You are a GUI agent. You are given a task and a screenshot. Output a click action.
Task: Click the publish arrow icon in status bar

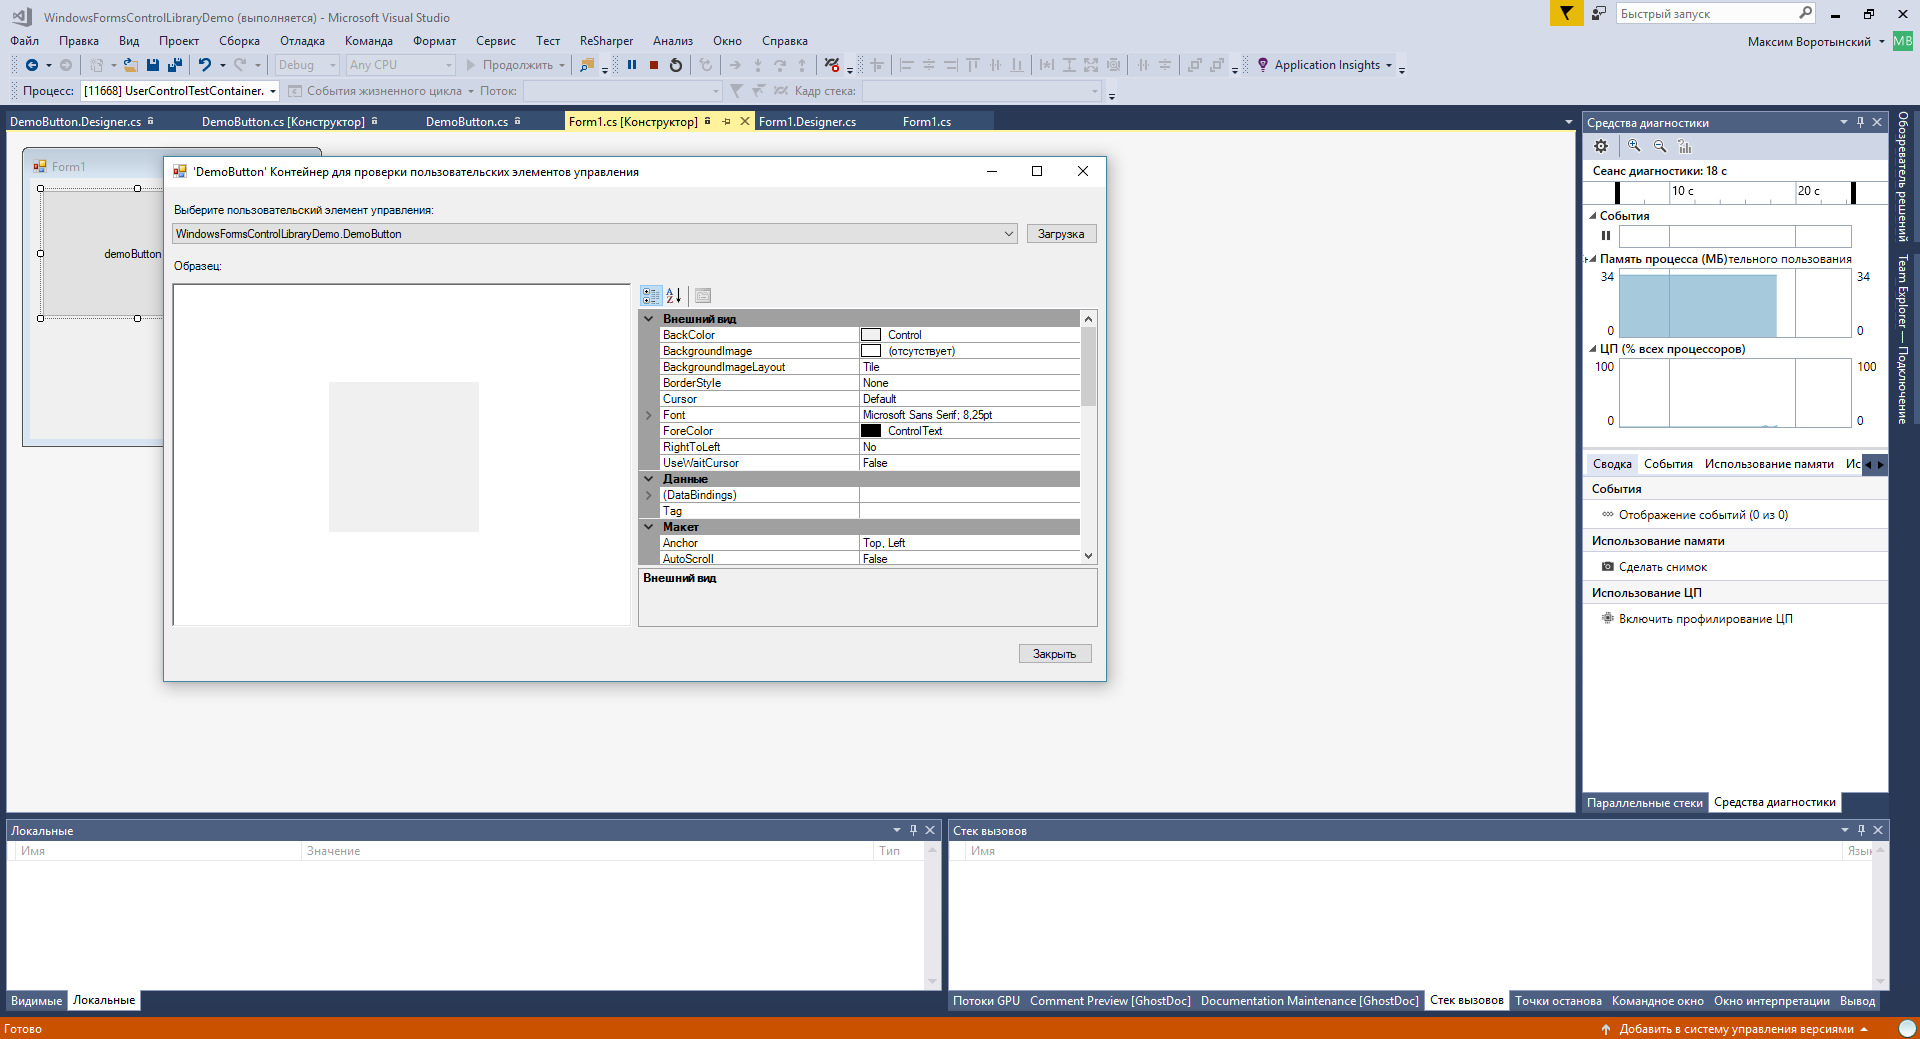click(1606, 1029)
